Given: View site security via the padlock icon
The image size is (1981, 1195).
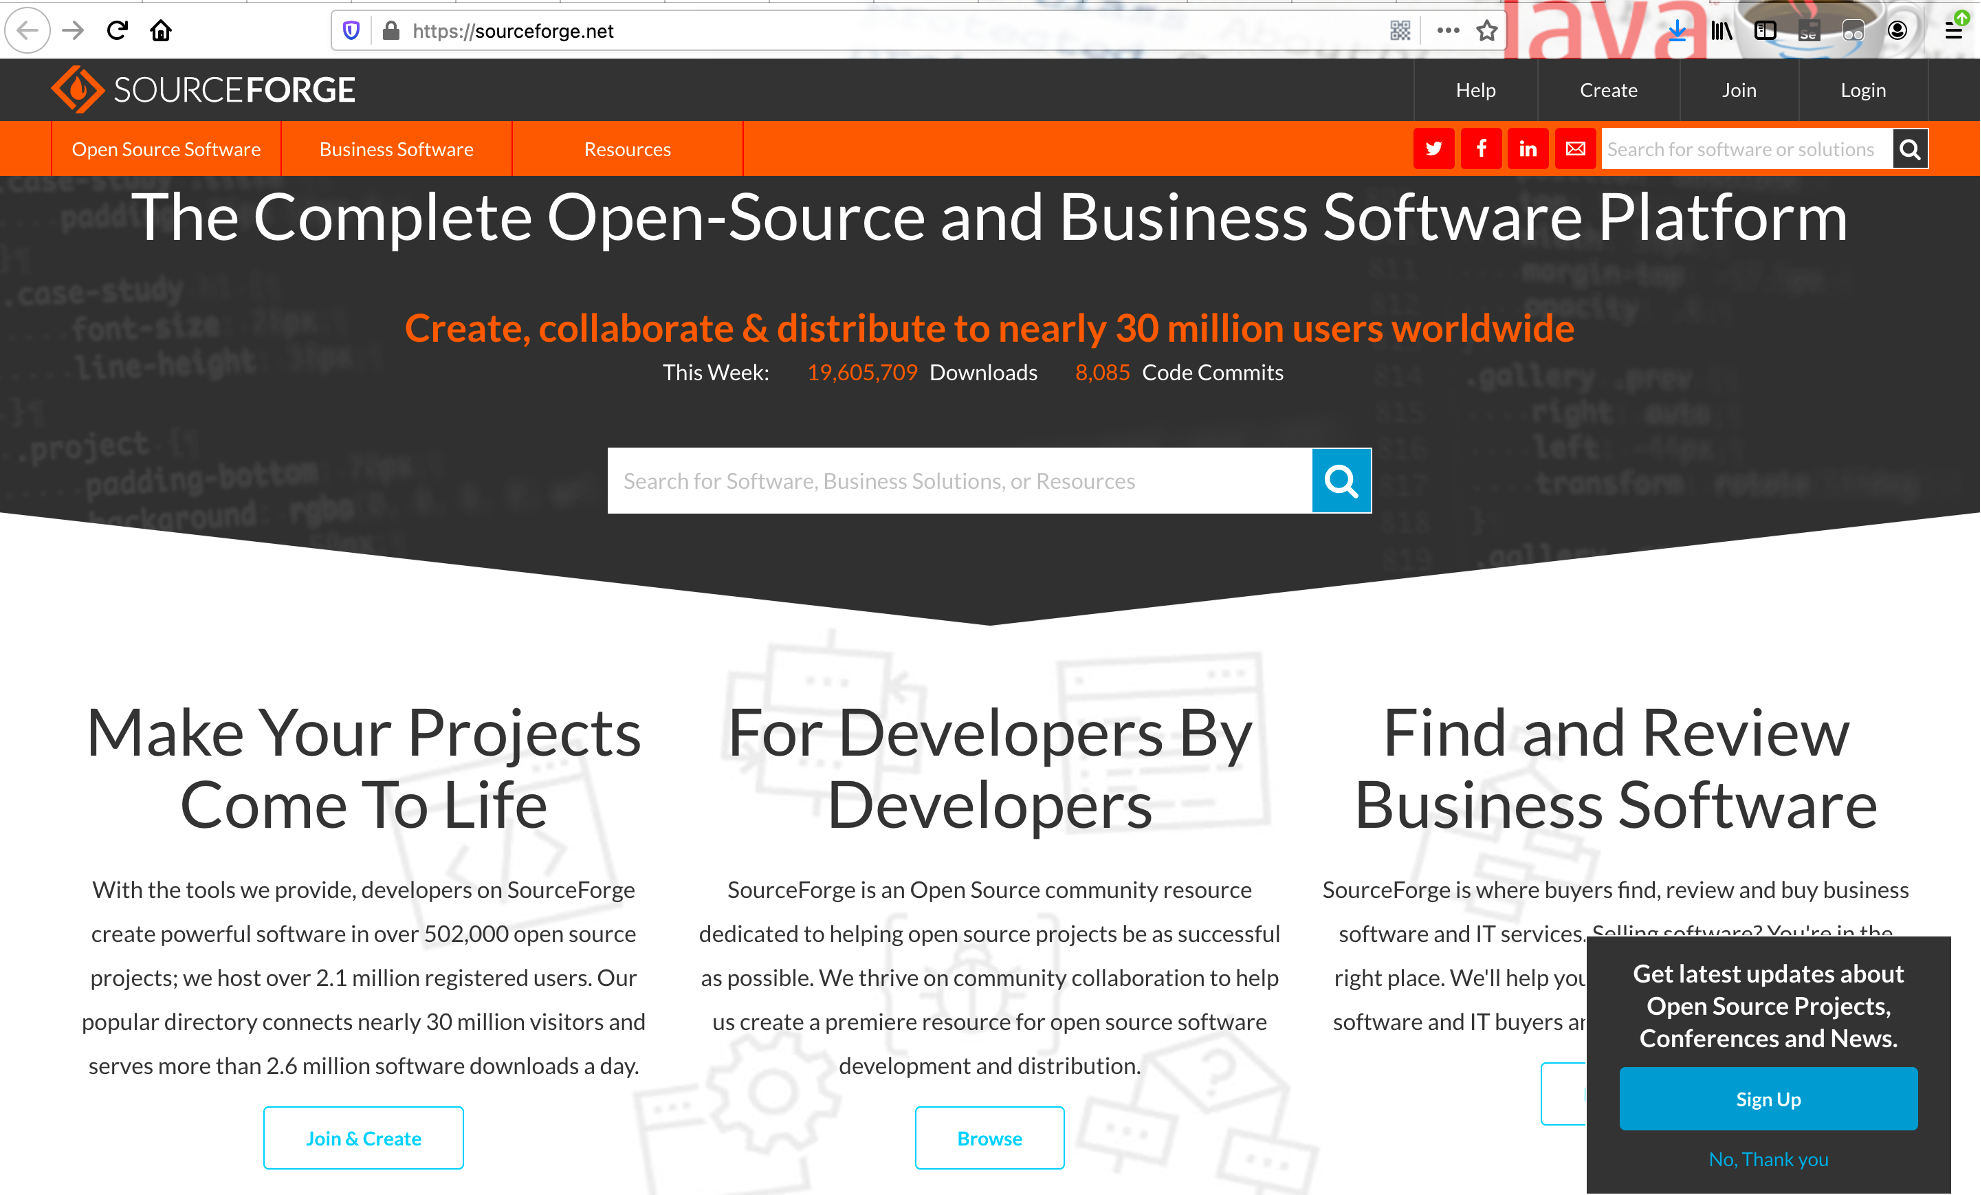Looking at the screenshot, I should [391, 31].
